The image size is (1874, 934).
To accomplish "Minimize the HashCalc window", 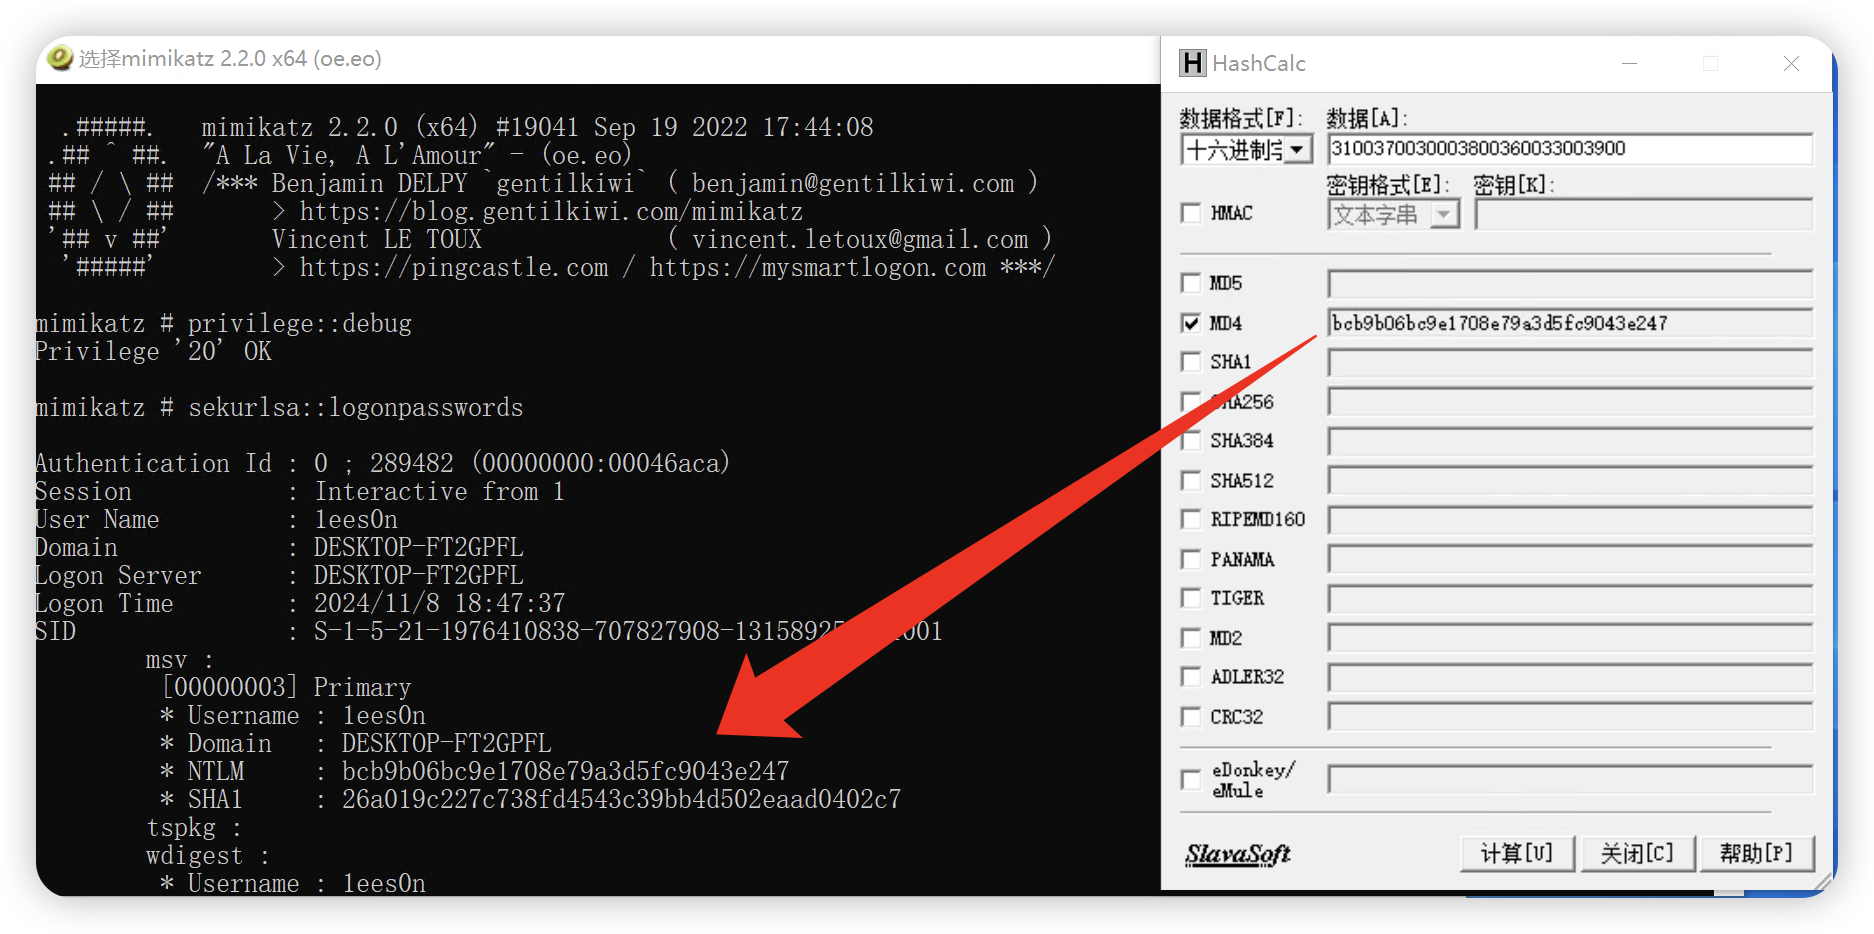I will [x=1629, y=63].
